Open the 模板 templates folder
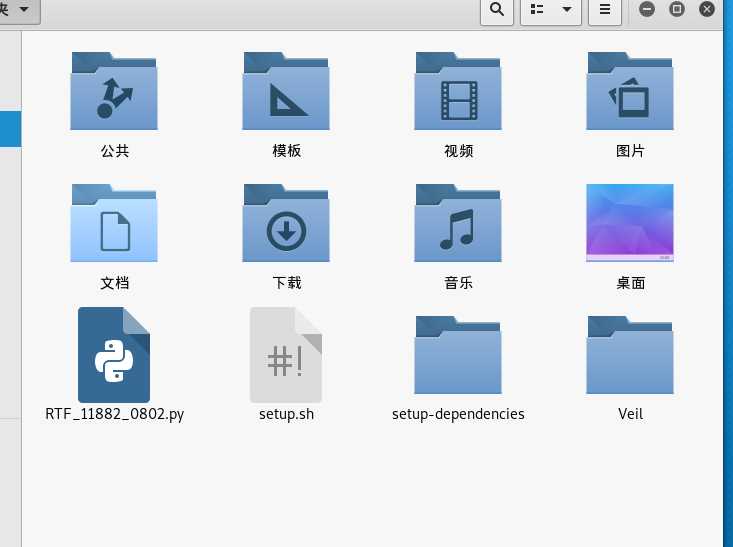The image size is (733, 547). [286, 91]
